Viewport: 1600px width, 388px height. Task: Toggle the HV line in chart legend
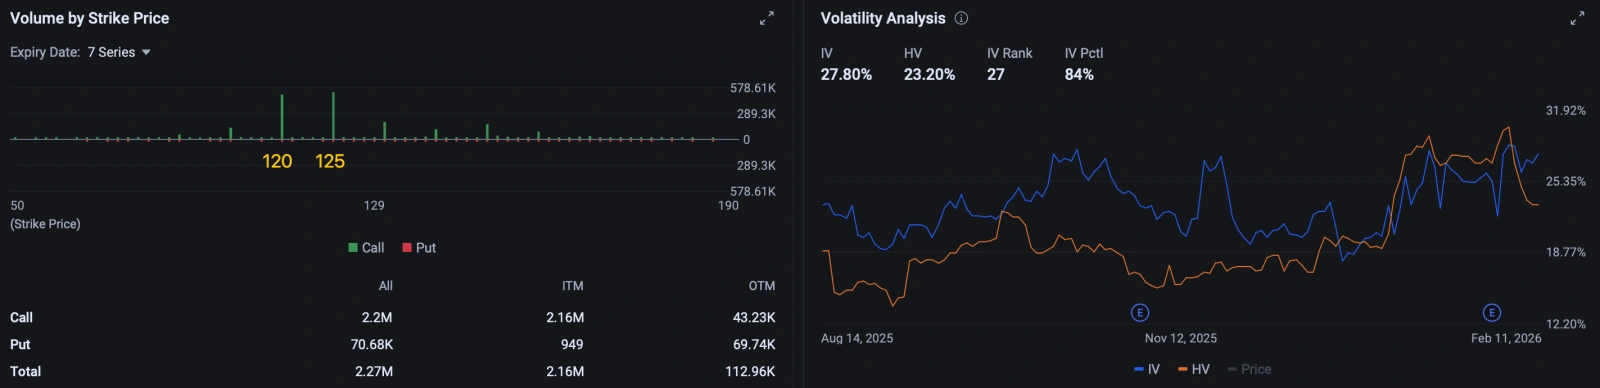point(1194,369)
